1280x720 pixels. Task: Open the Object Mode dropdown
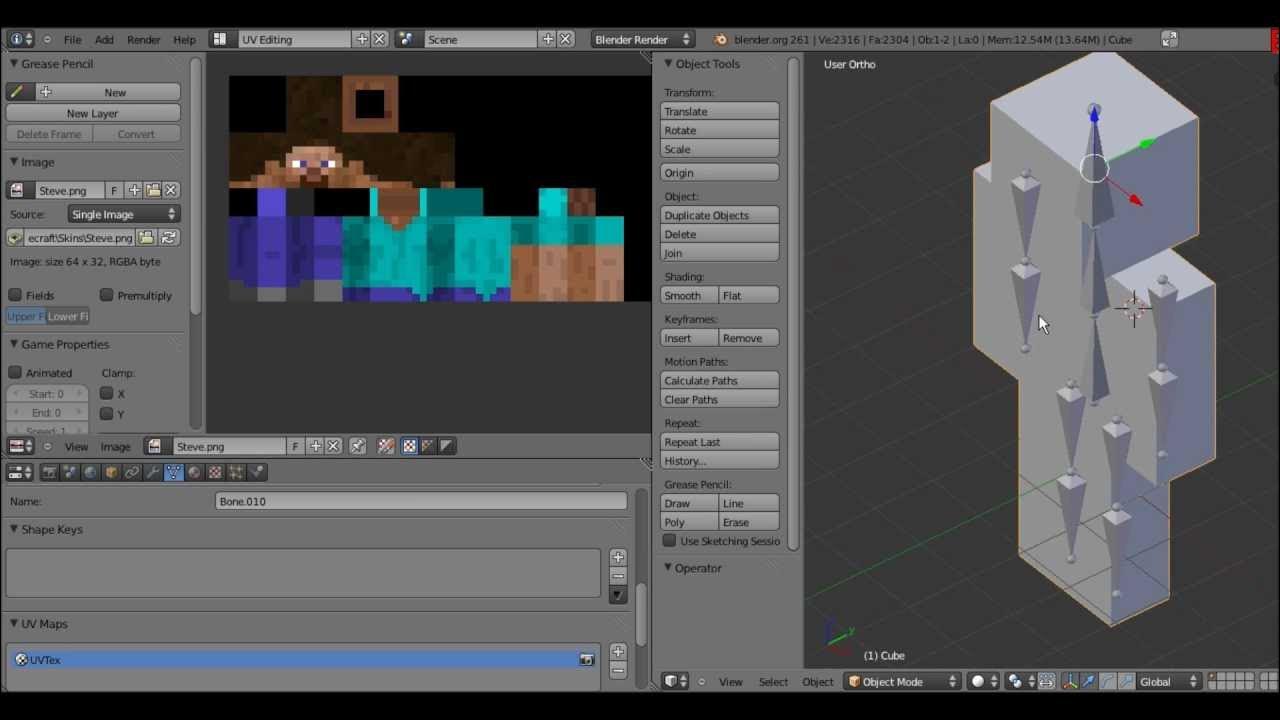tap(901, 681)
